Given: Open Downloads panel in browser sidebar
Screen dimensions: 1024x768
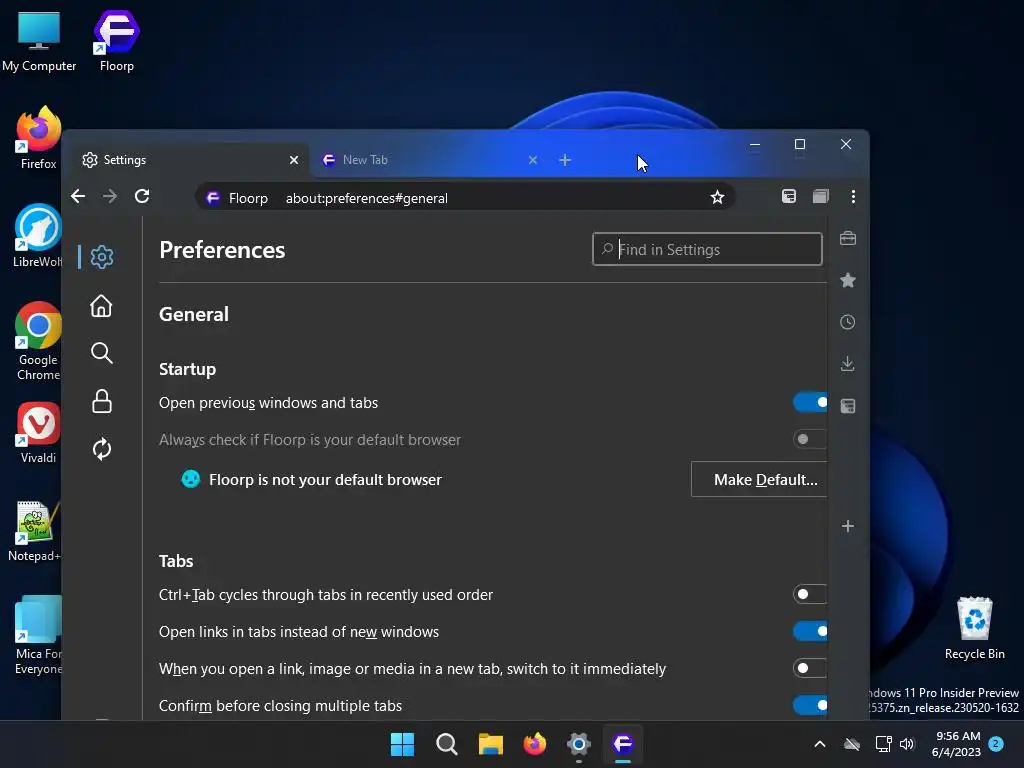Looking at the screenshot, I should click(848, 364).
